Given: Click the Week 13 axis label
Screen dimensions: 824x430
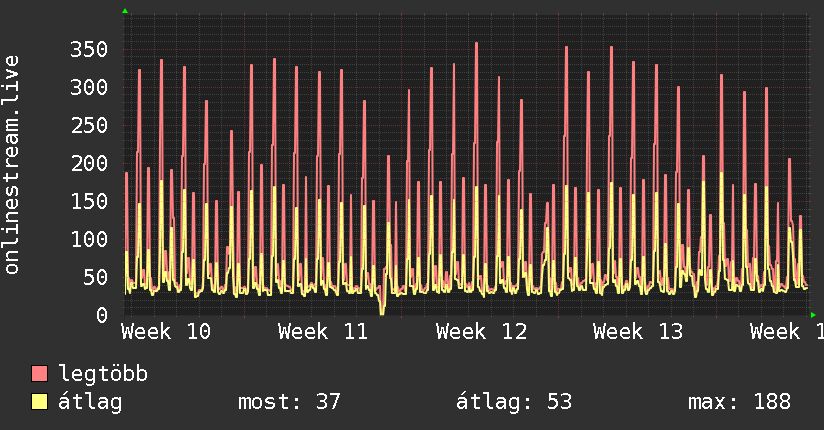Looking at the screenshot, I should tap(638, 332).
